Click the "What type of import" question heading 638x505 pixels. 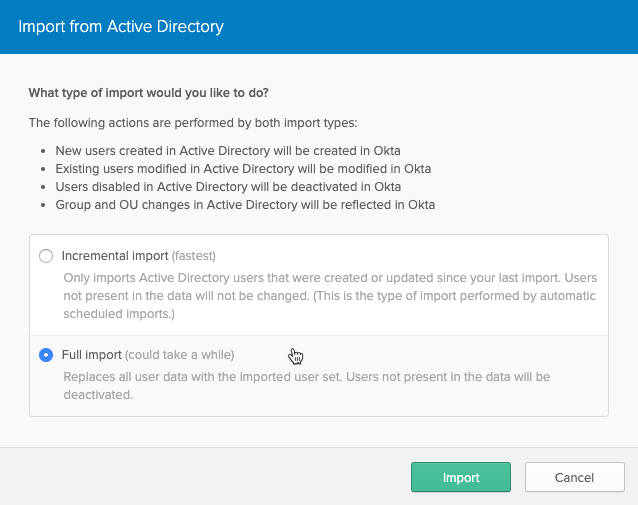pos(148,94)
